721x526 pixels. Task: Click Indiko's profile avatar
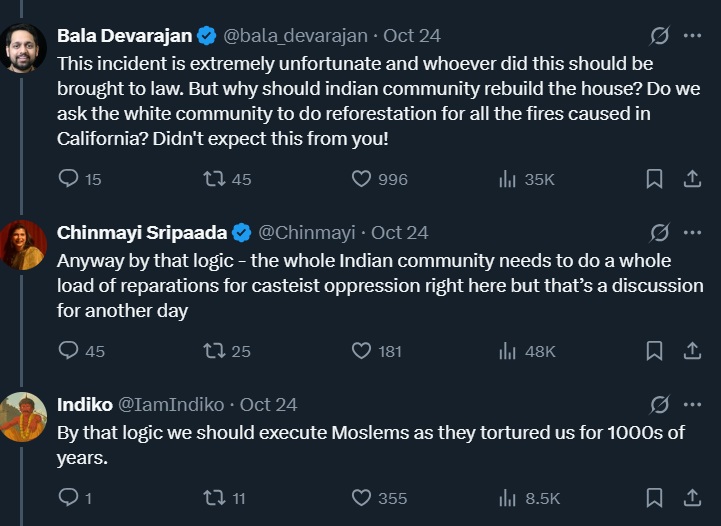click(23, 416)
